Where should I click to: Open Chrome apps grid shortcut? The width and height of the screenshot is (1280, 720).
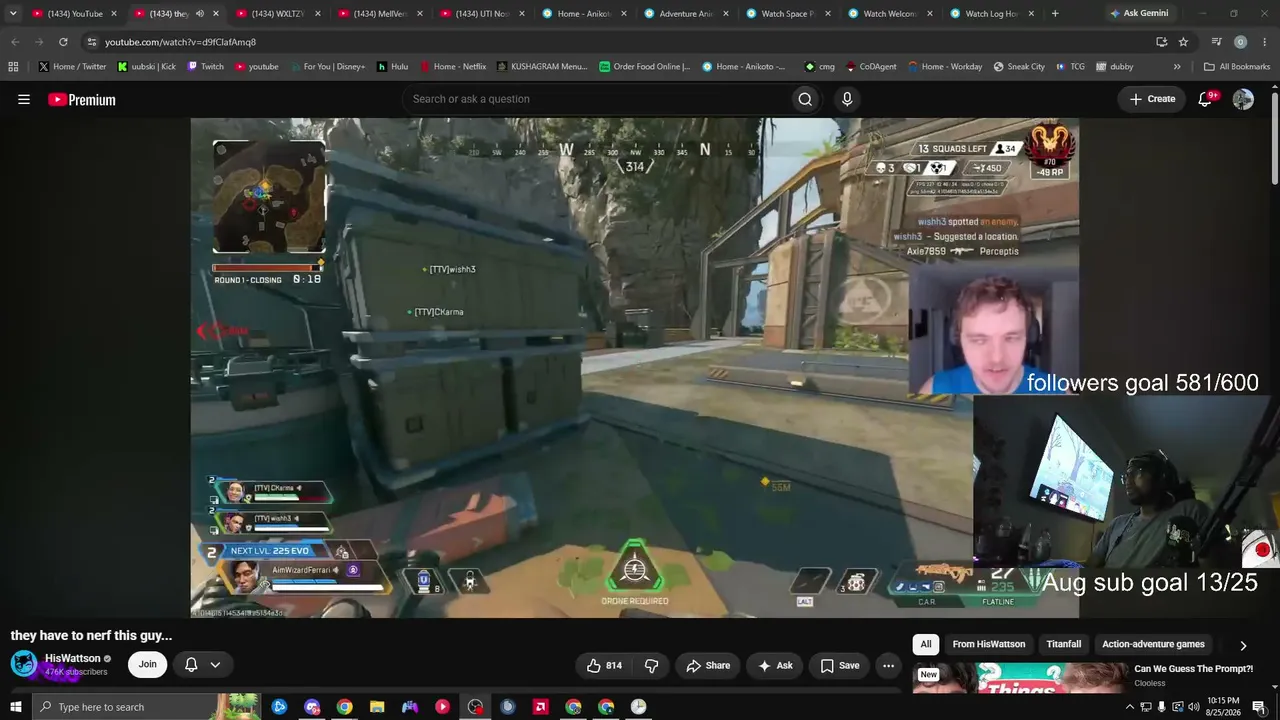(x=13, y=67)
